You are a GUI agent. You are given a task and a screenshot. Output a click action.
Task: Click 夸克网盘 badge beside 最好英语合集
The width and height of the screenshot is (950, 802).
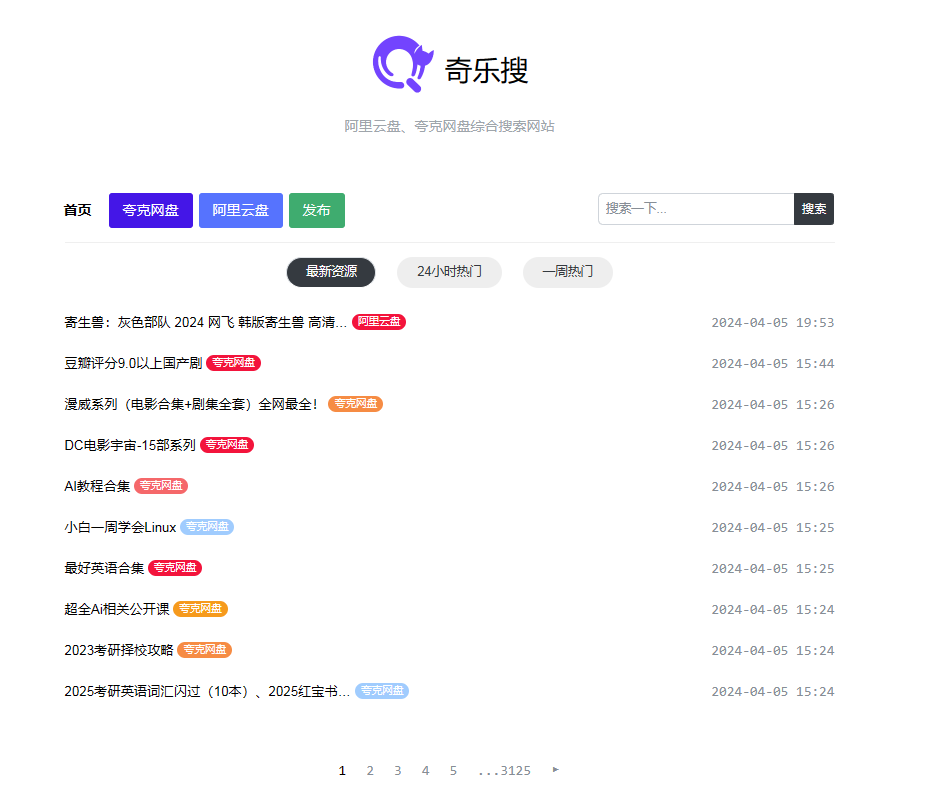(175, 568)
